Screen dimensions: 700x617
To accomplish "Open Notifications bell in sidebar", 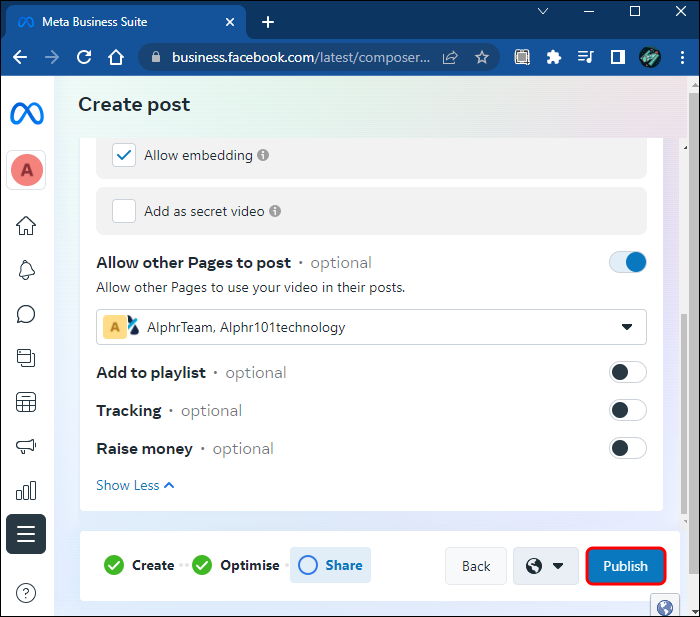I will (26, 270).
